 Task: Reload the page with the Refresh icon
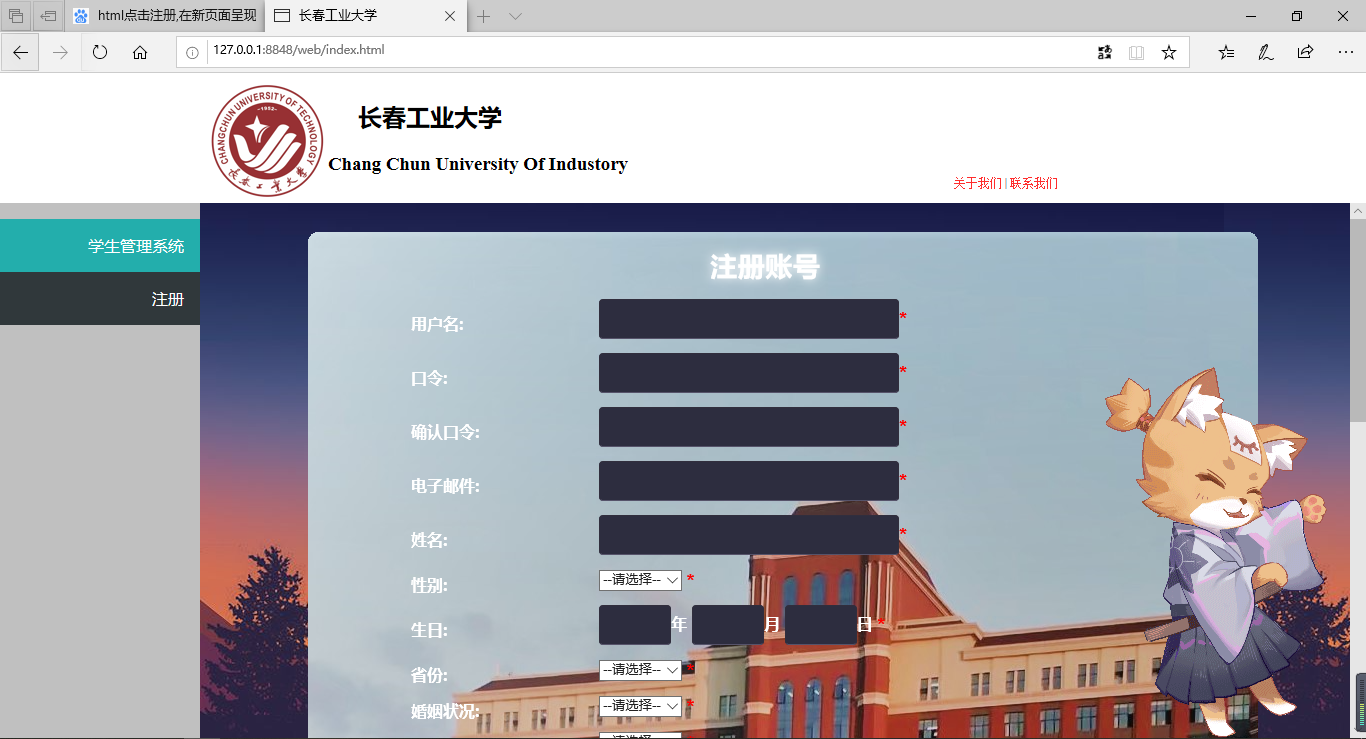(100, 52)
